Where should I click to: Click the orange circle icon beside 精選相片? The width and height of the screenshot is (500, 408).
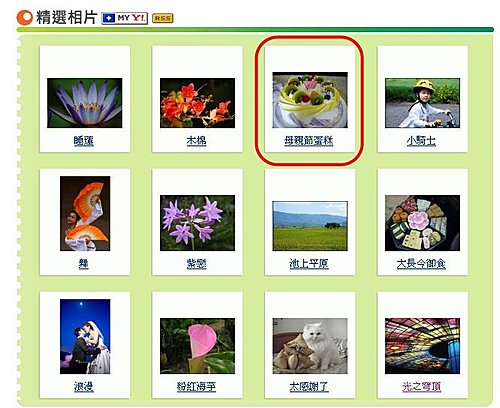tap(25, 18)
